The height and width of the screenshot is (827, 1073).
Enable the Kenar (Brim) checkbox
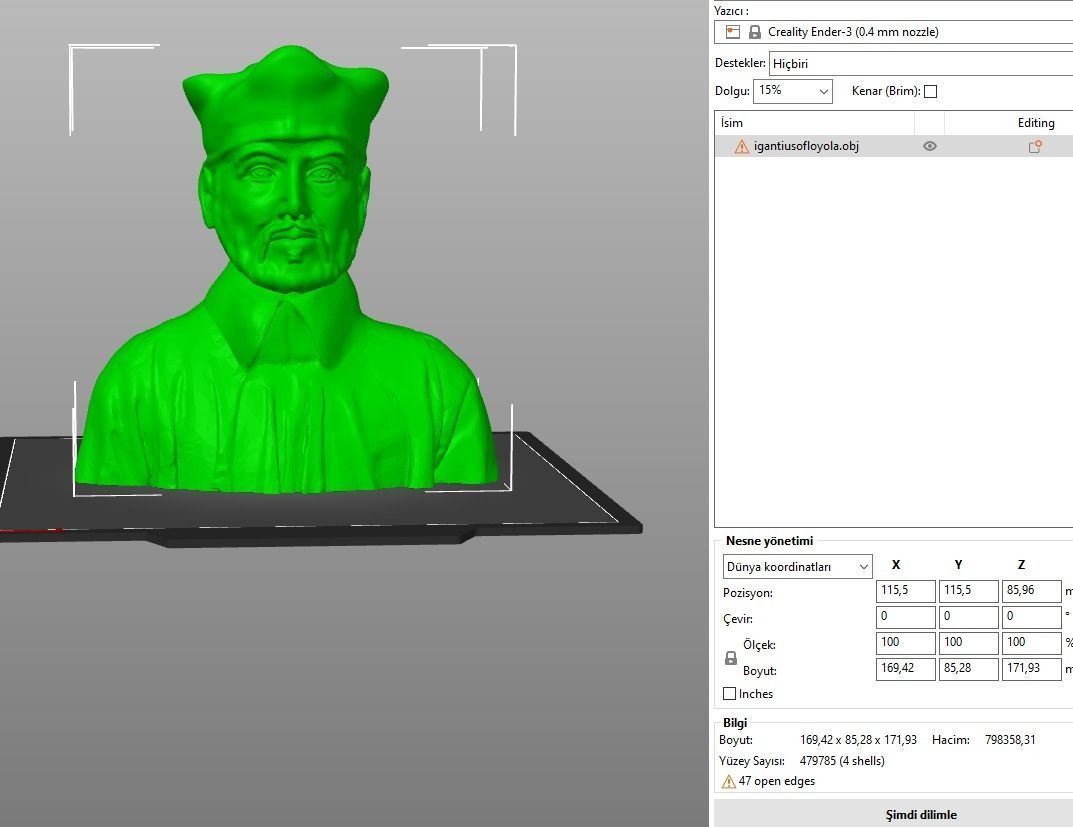tap(930, 91)
